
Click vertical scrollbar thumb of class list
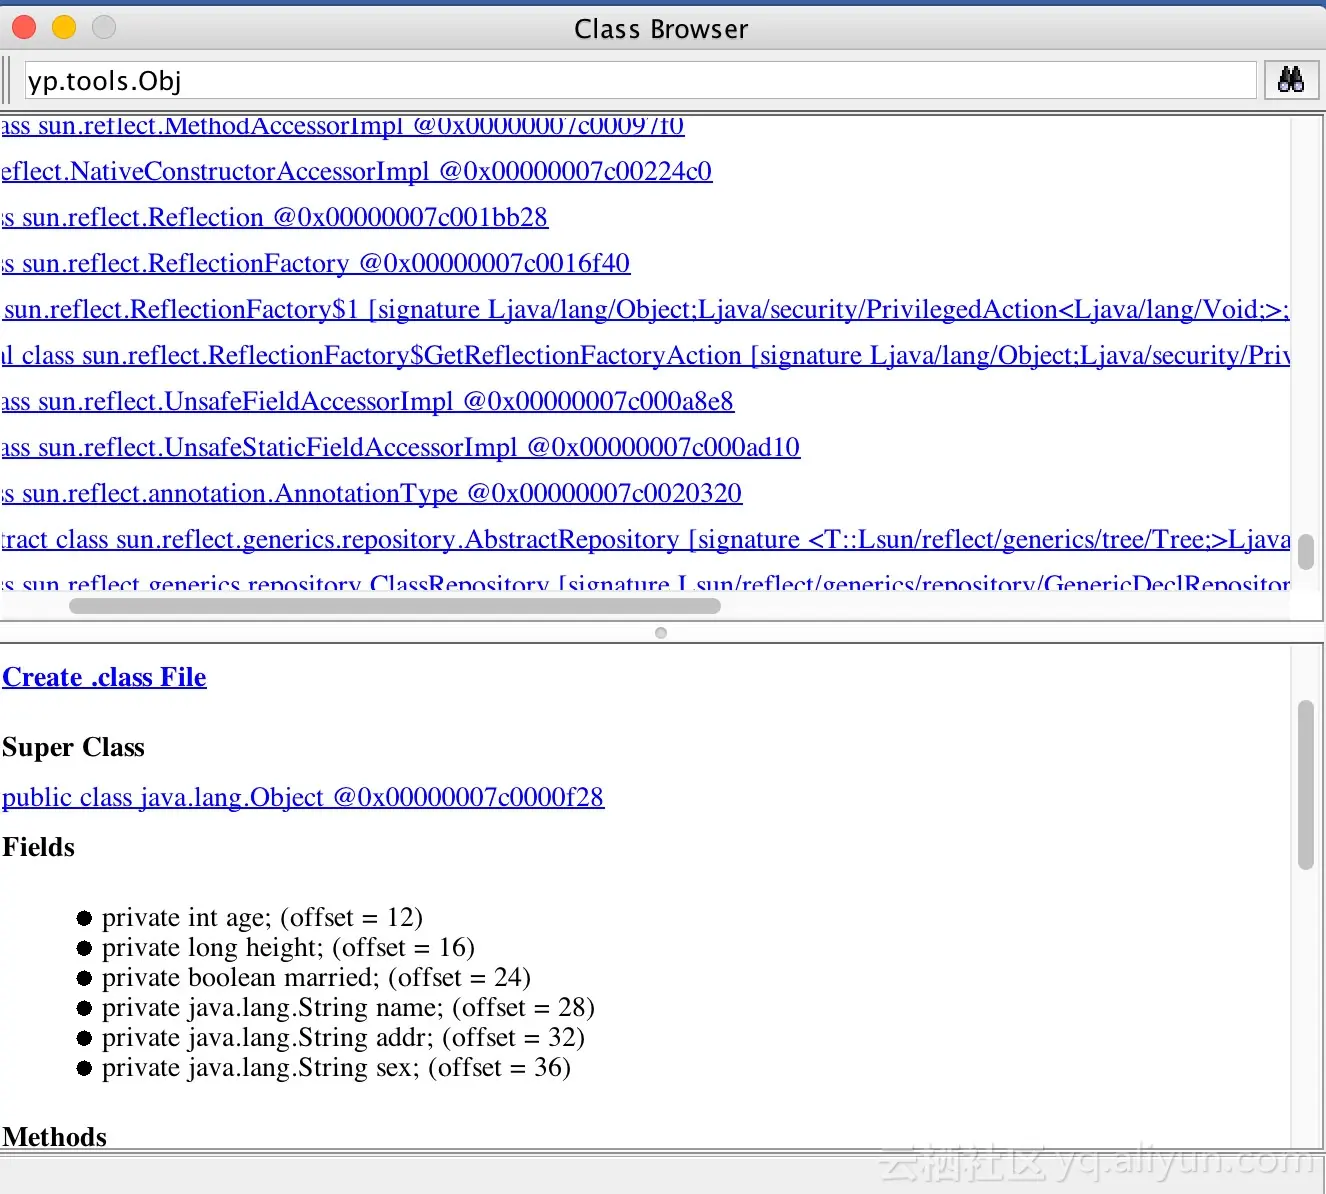pos(1306,551)
